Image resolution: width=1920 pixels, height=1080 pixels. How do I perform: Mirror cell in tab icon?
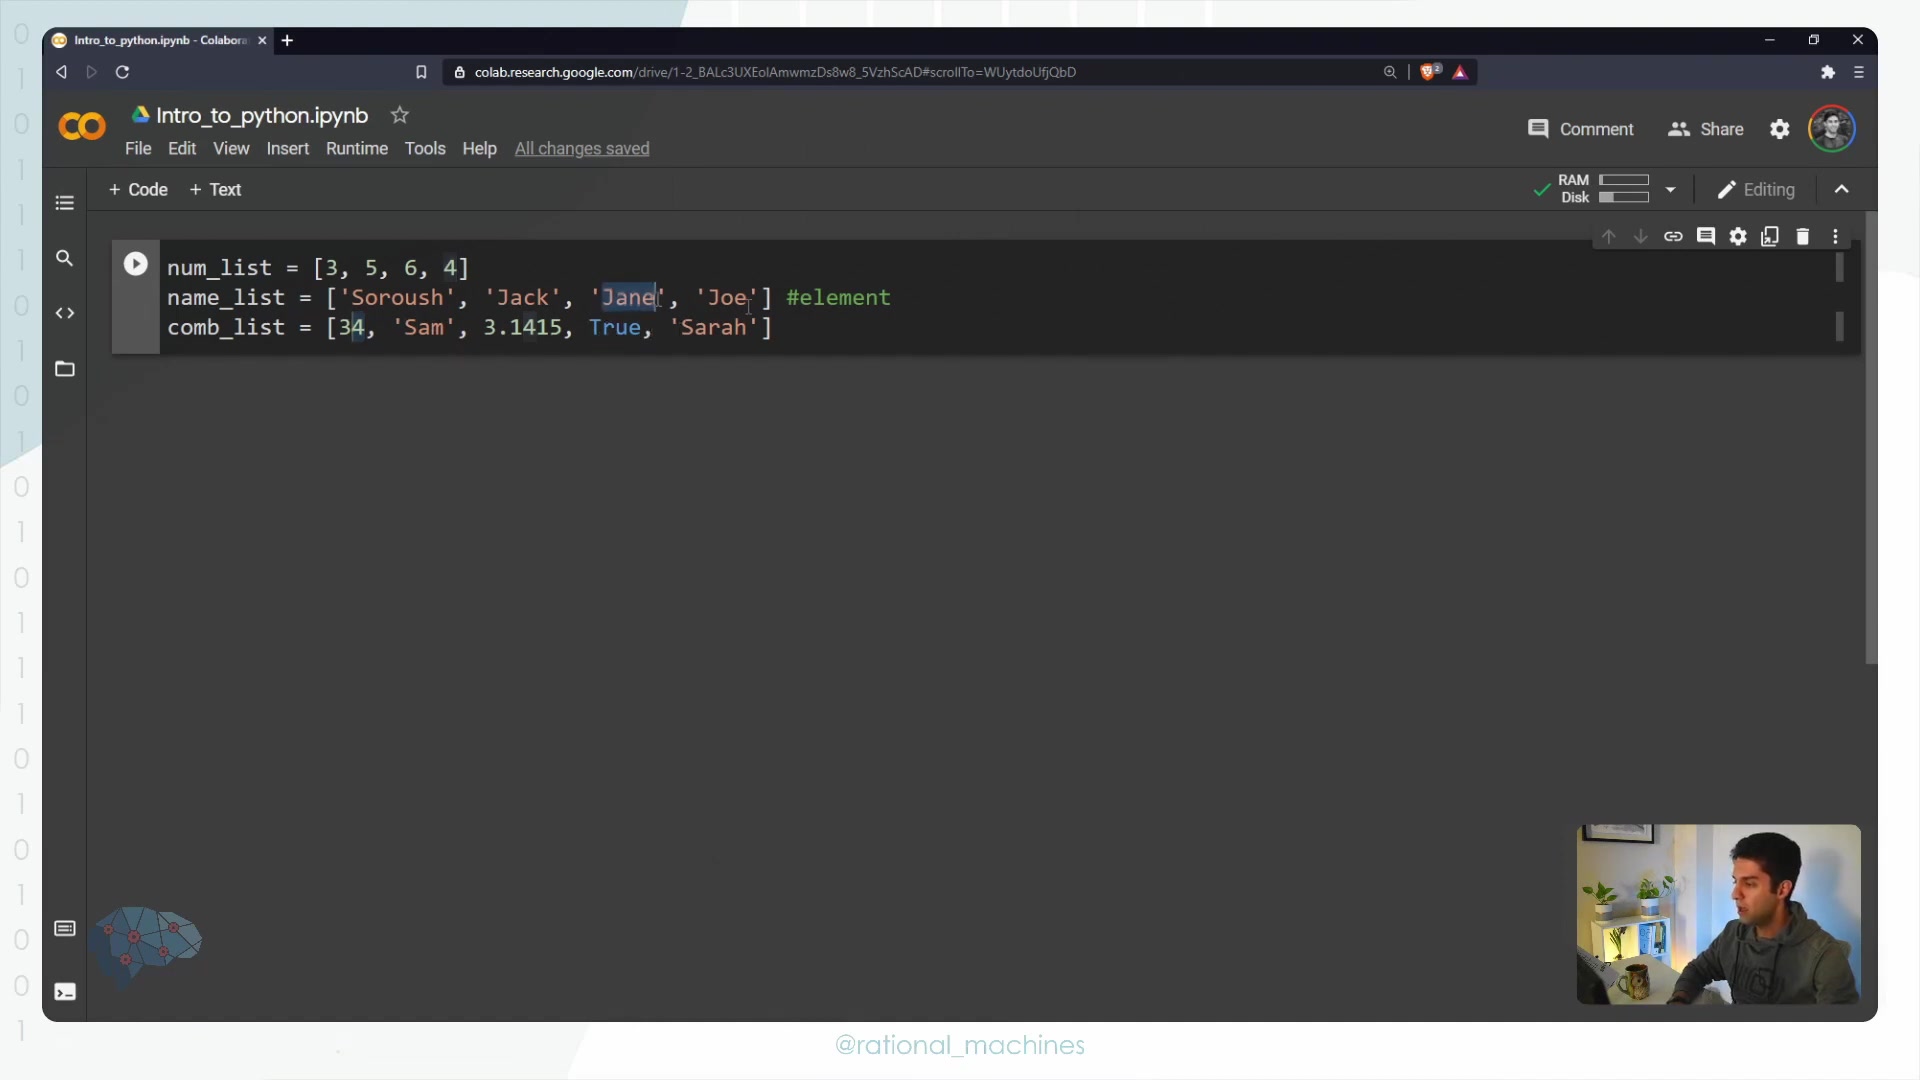pos(1770,237)
